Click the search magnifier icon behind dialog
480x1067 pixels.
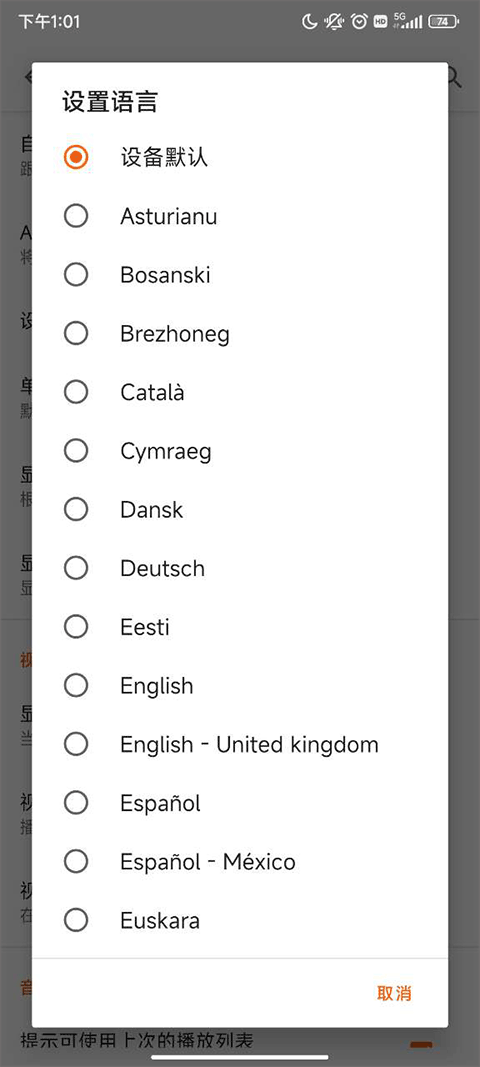pos(455,78)
